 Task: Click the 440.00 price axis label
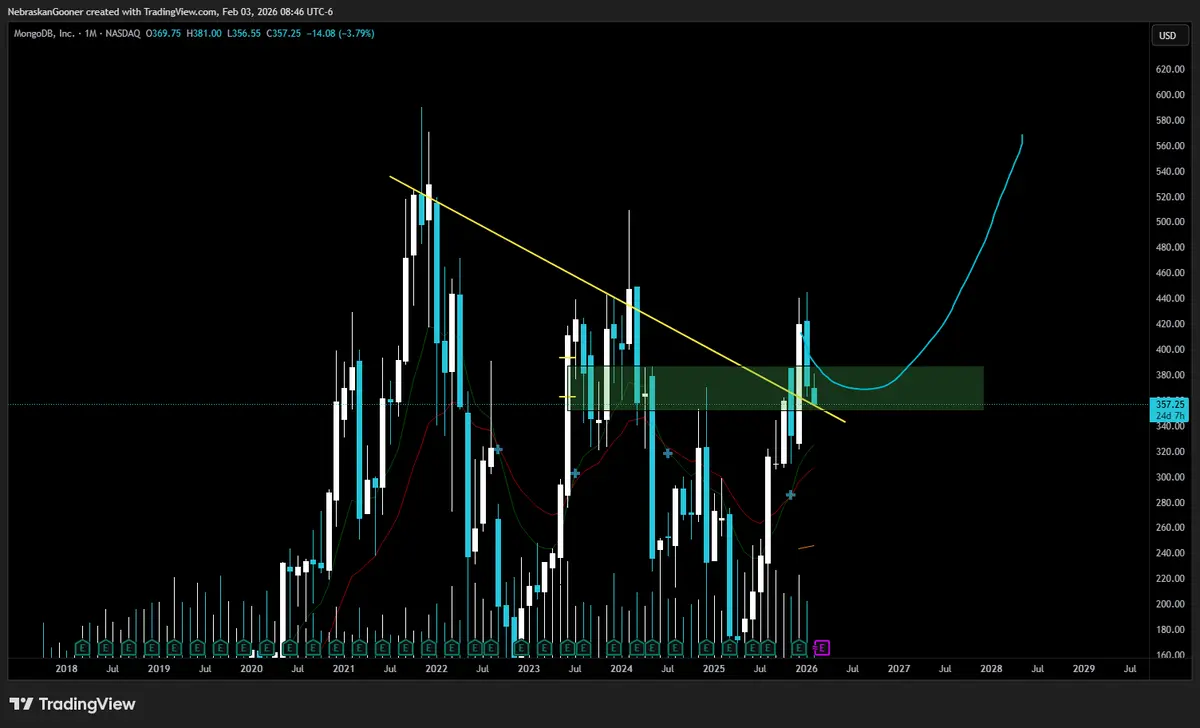pos(1170,299)
